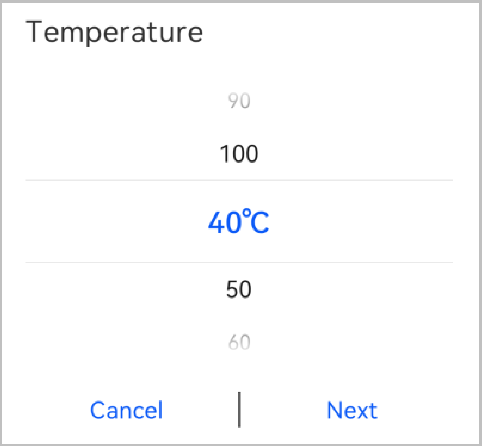The width and height of the screenshot is (482, 446).
Task: Click the upper separator line above 40°C
Action: (x=239, y=180)
